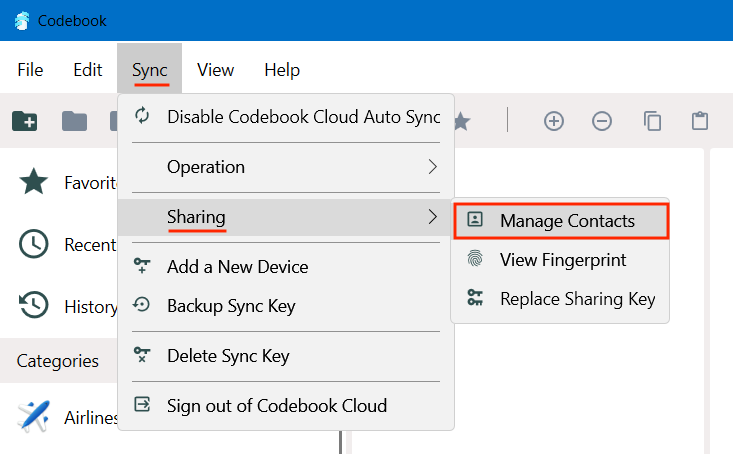Click the circled plus add toolbar icon
The height and width of the screenshot is (454, 733).
(553, 121)
